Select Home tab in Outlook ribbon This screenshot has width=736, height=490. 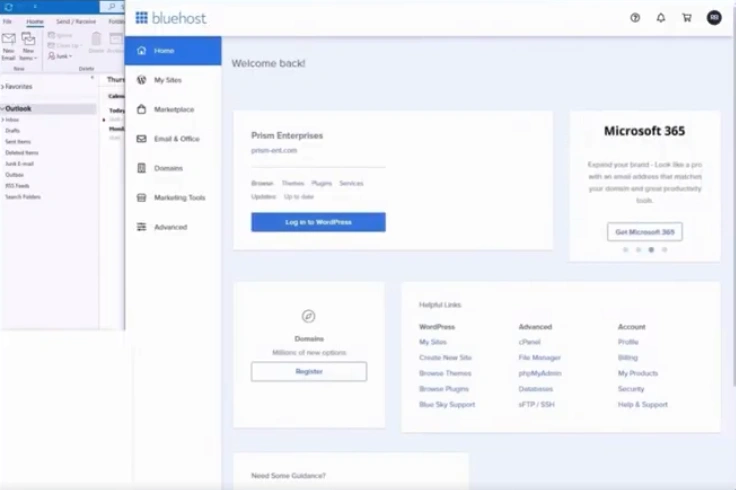[x=35, y=22]
